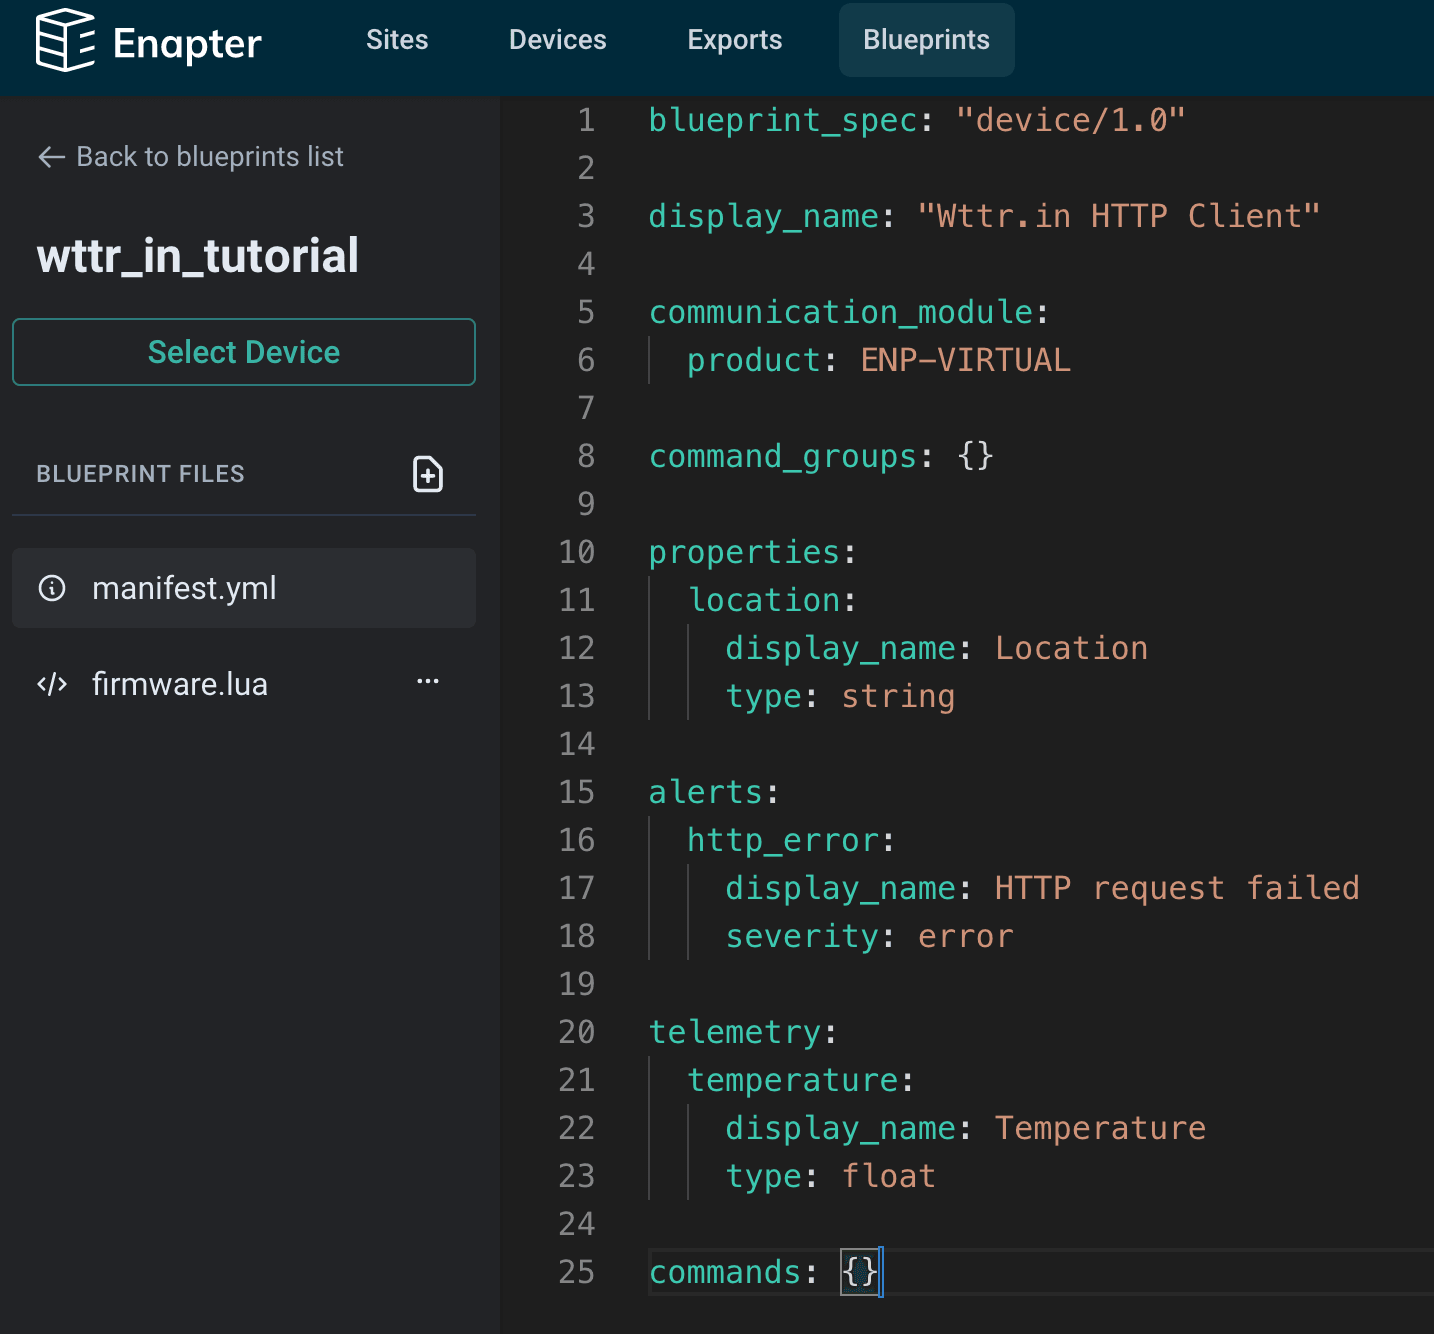Screen dimensions: 1434x1334
Task: Click on the ENP-VIRTUAL product value
Action: tap(965, 360)
